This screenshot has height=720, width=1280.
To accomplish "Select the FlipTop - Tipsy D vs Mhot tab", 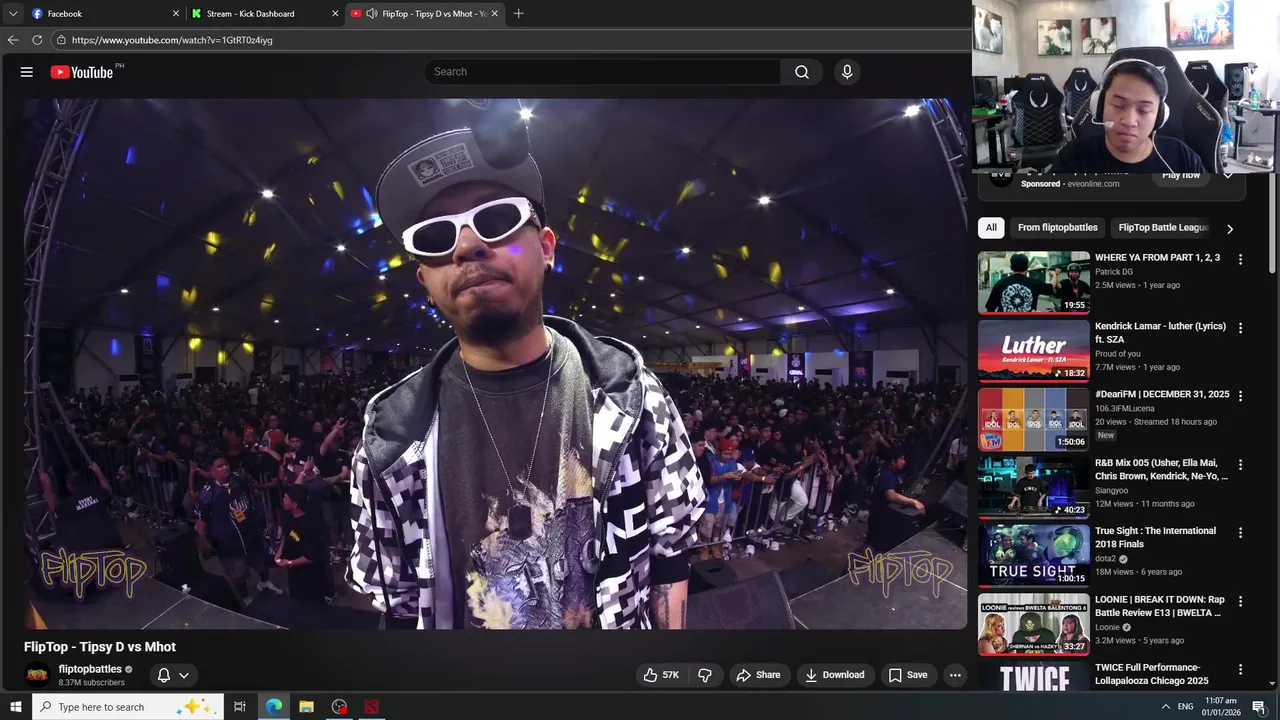I will pos(425,14).
